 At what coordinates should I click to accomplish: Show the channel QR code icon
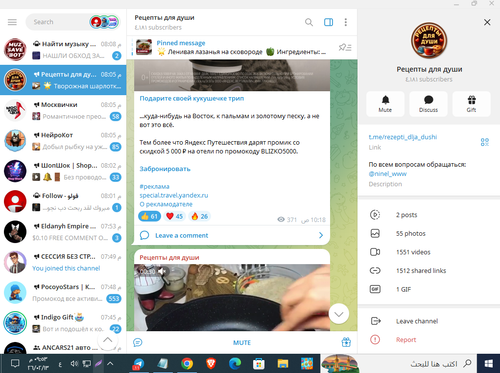[x=485, y=142]
